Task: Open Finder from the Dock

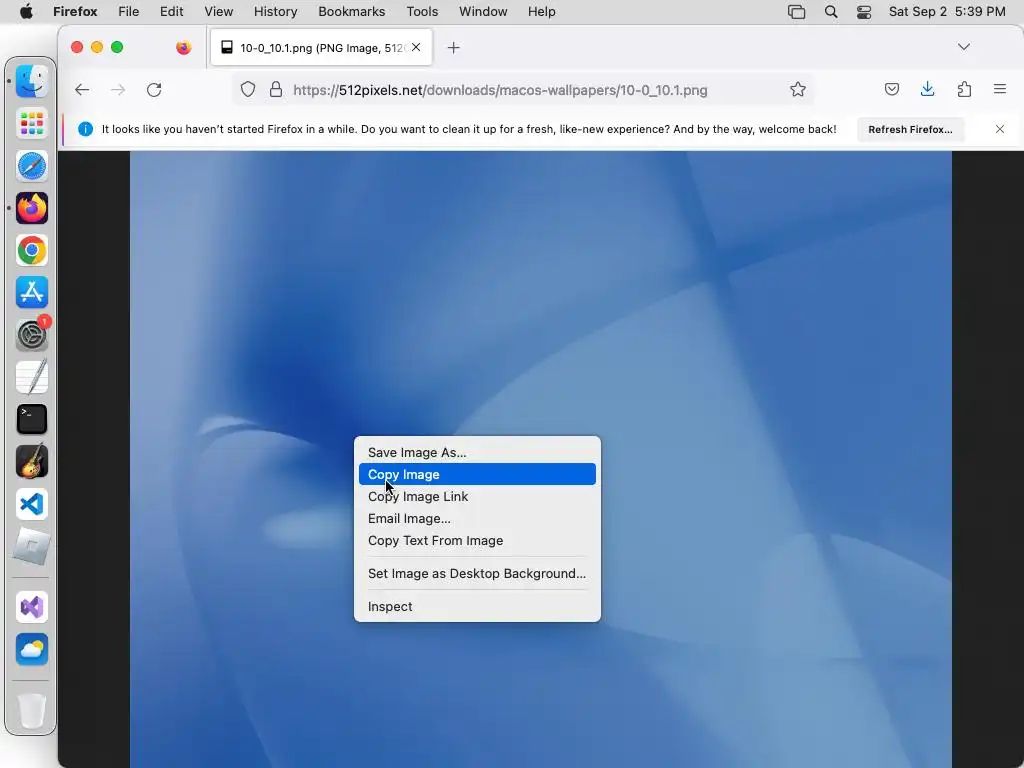Action: point(32,81)
